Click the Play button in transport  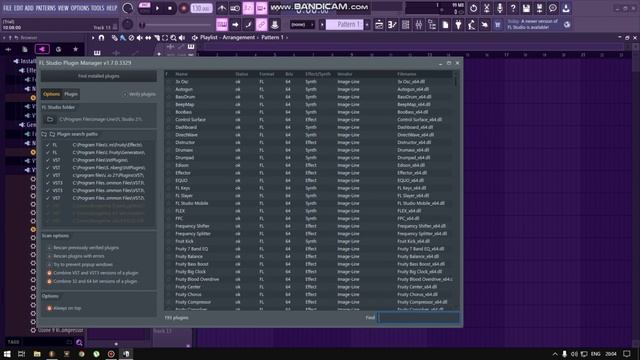pyautogui.click(x=158, y=8)
